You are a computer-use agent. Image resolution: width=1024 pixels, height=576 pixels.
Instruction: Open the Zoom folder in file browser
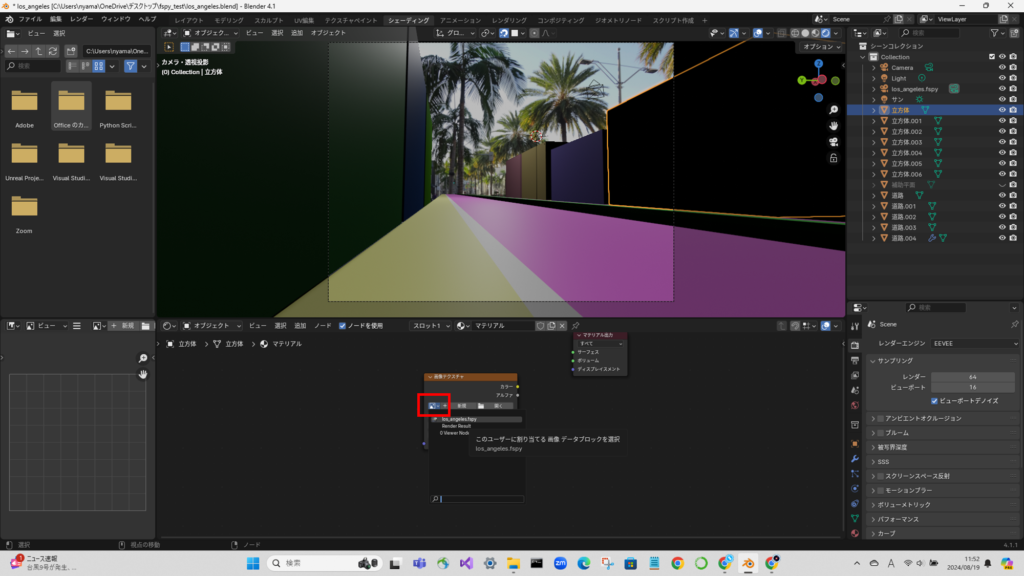[x=25, y=211]
